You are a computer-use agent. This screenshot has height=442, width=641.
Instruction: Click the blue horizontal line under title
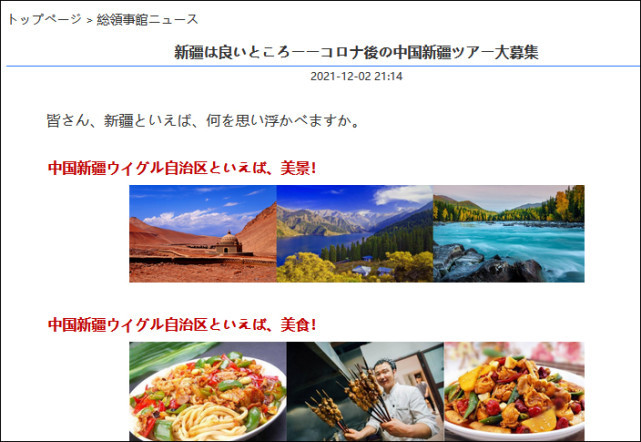pos(323,66)
